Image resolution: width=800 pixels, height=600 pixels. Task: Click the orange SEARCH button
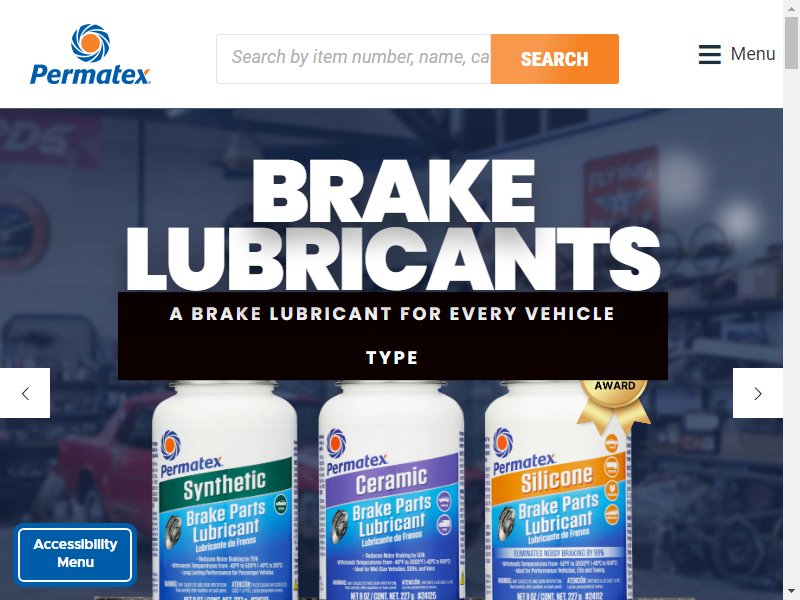[x=555, y=59]
